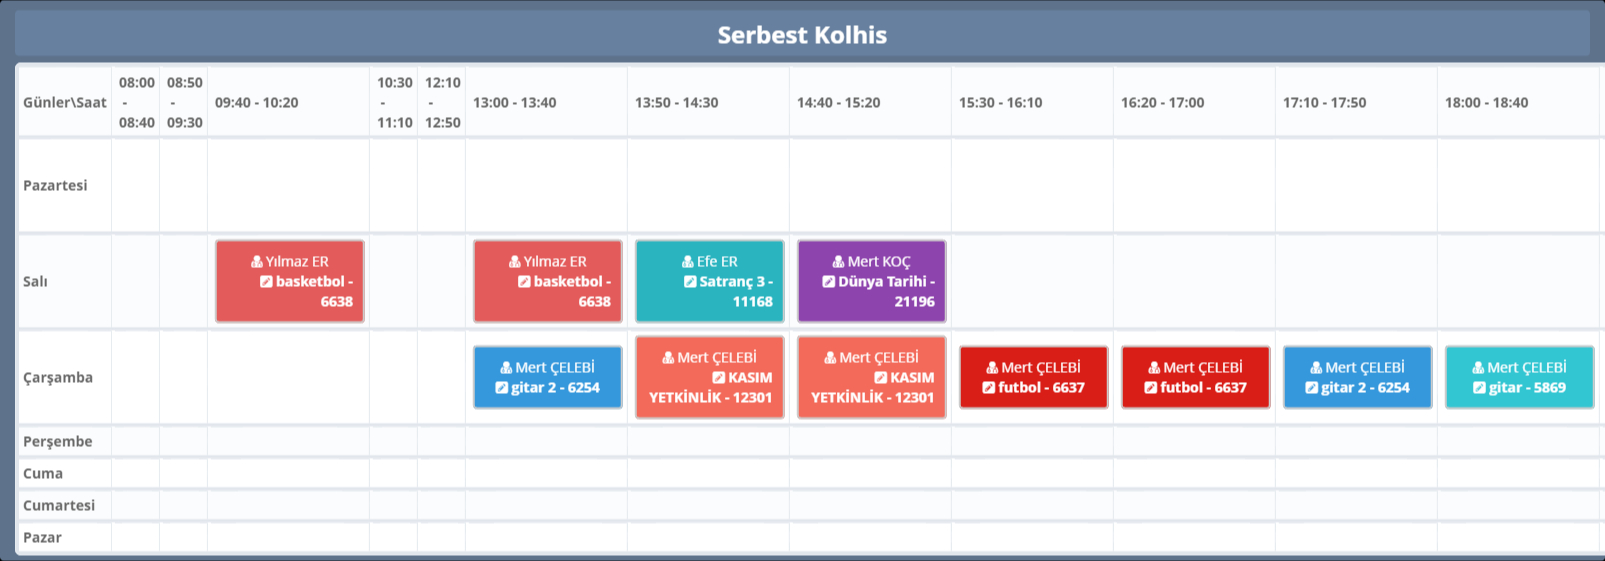Select the Serbest Kolhis title header
Screen dimensions: 1605x561
(802, 35)
